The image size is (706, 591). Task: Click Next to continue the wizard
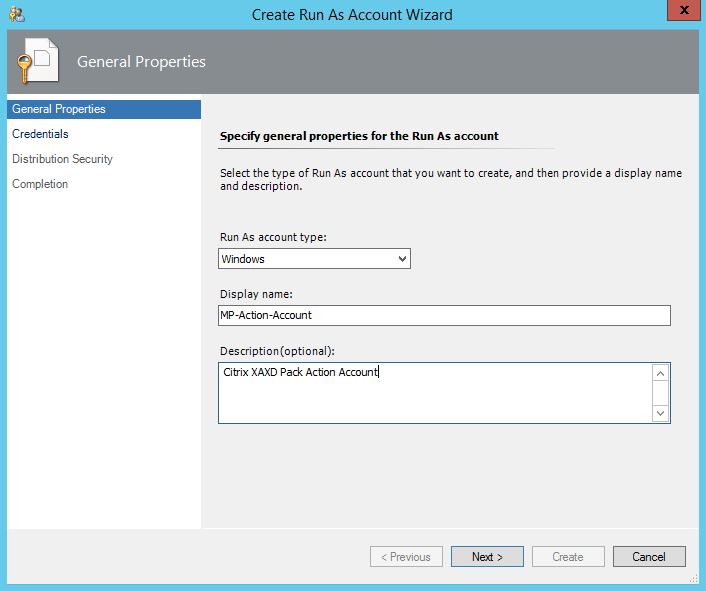click(x=487, y=557)
